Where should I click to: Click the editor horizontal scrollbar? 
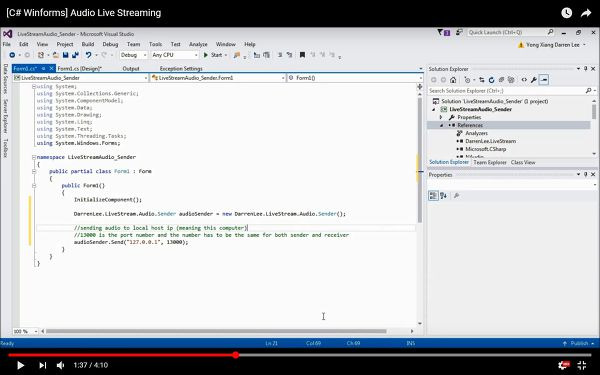[x=216, y=331]
